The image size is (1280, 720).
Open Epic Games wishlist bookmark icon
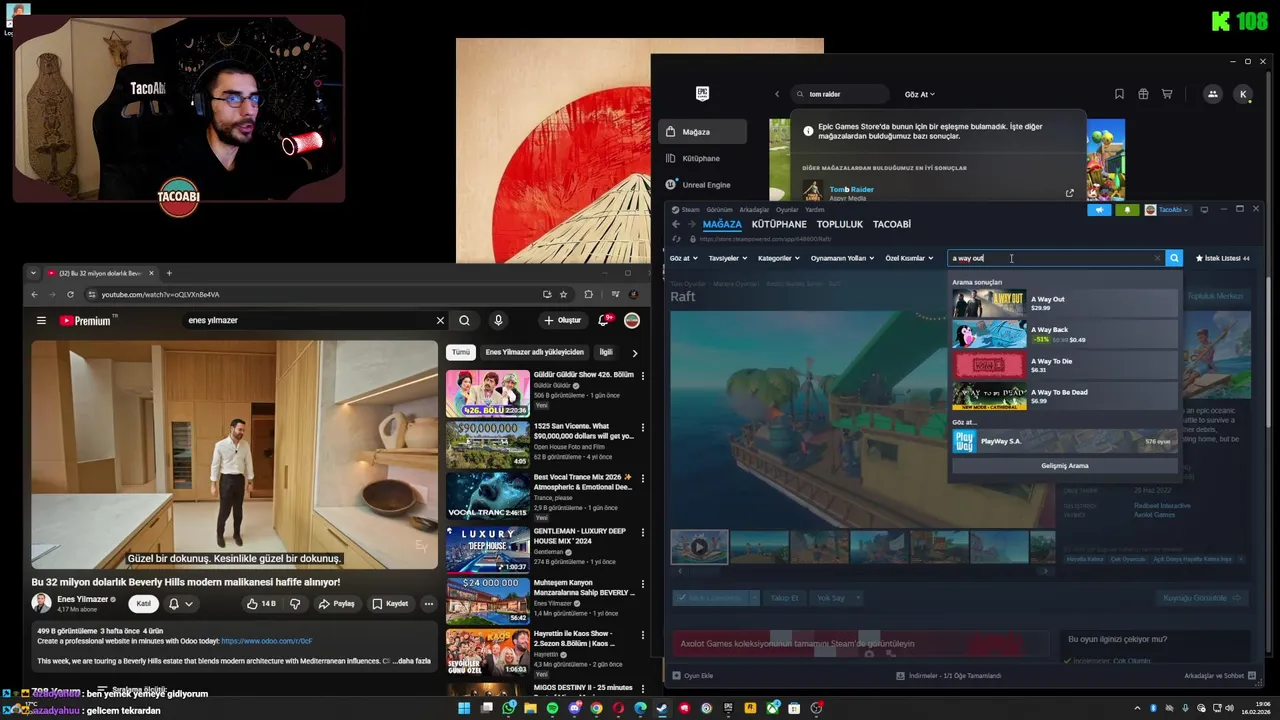click(x=1119, y=94)
